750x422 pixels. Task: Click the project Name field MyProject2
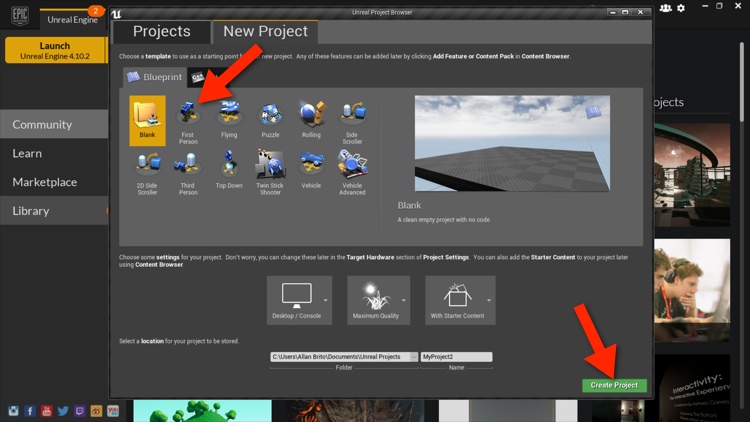point(456,357)
